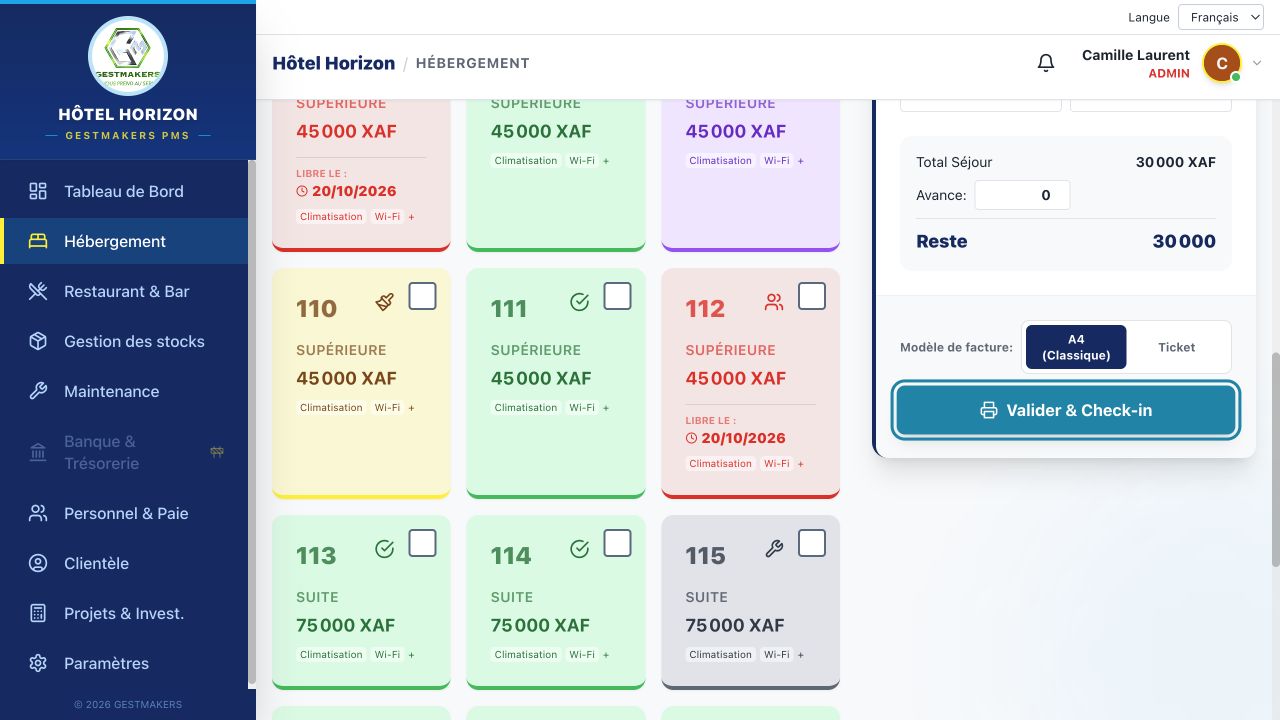Check the box on room 113
Screen dimensions: 1280x720
[x=423, y=543]
